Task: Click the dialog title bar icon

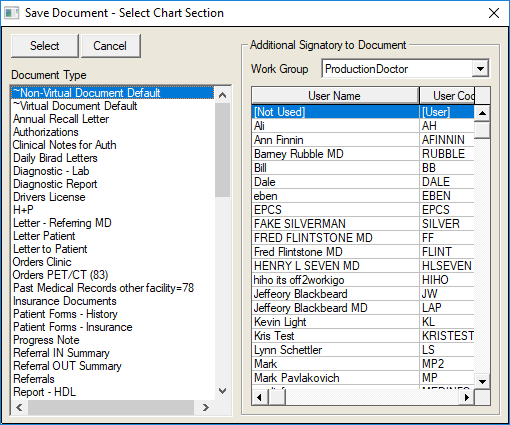Action: point(12,13)
